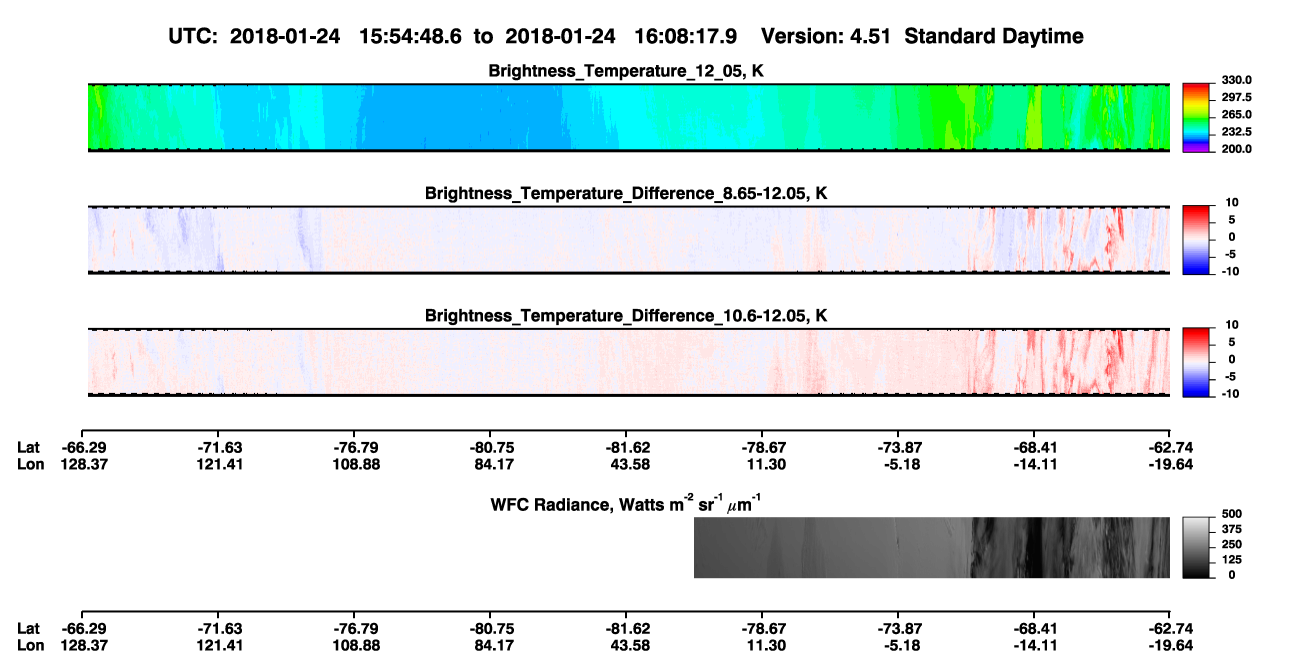This screenshot has width=1300, height=667.
Task: Click upper axis longitude value 84.17
Action: 490,464
